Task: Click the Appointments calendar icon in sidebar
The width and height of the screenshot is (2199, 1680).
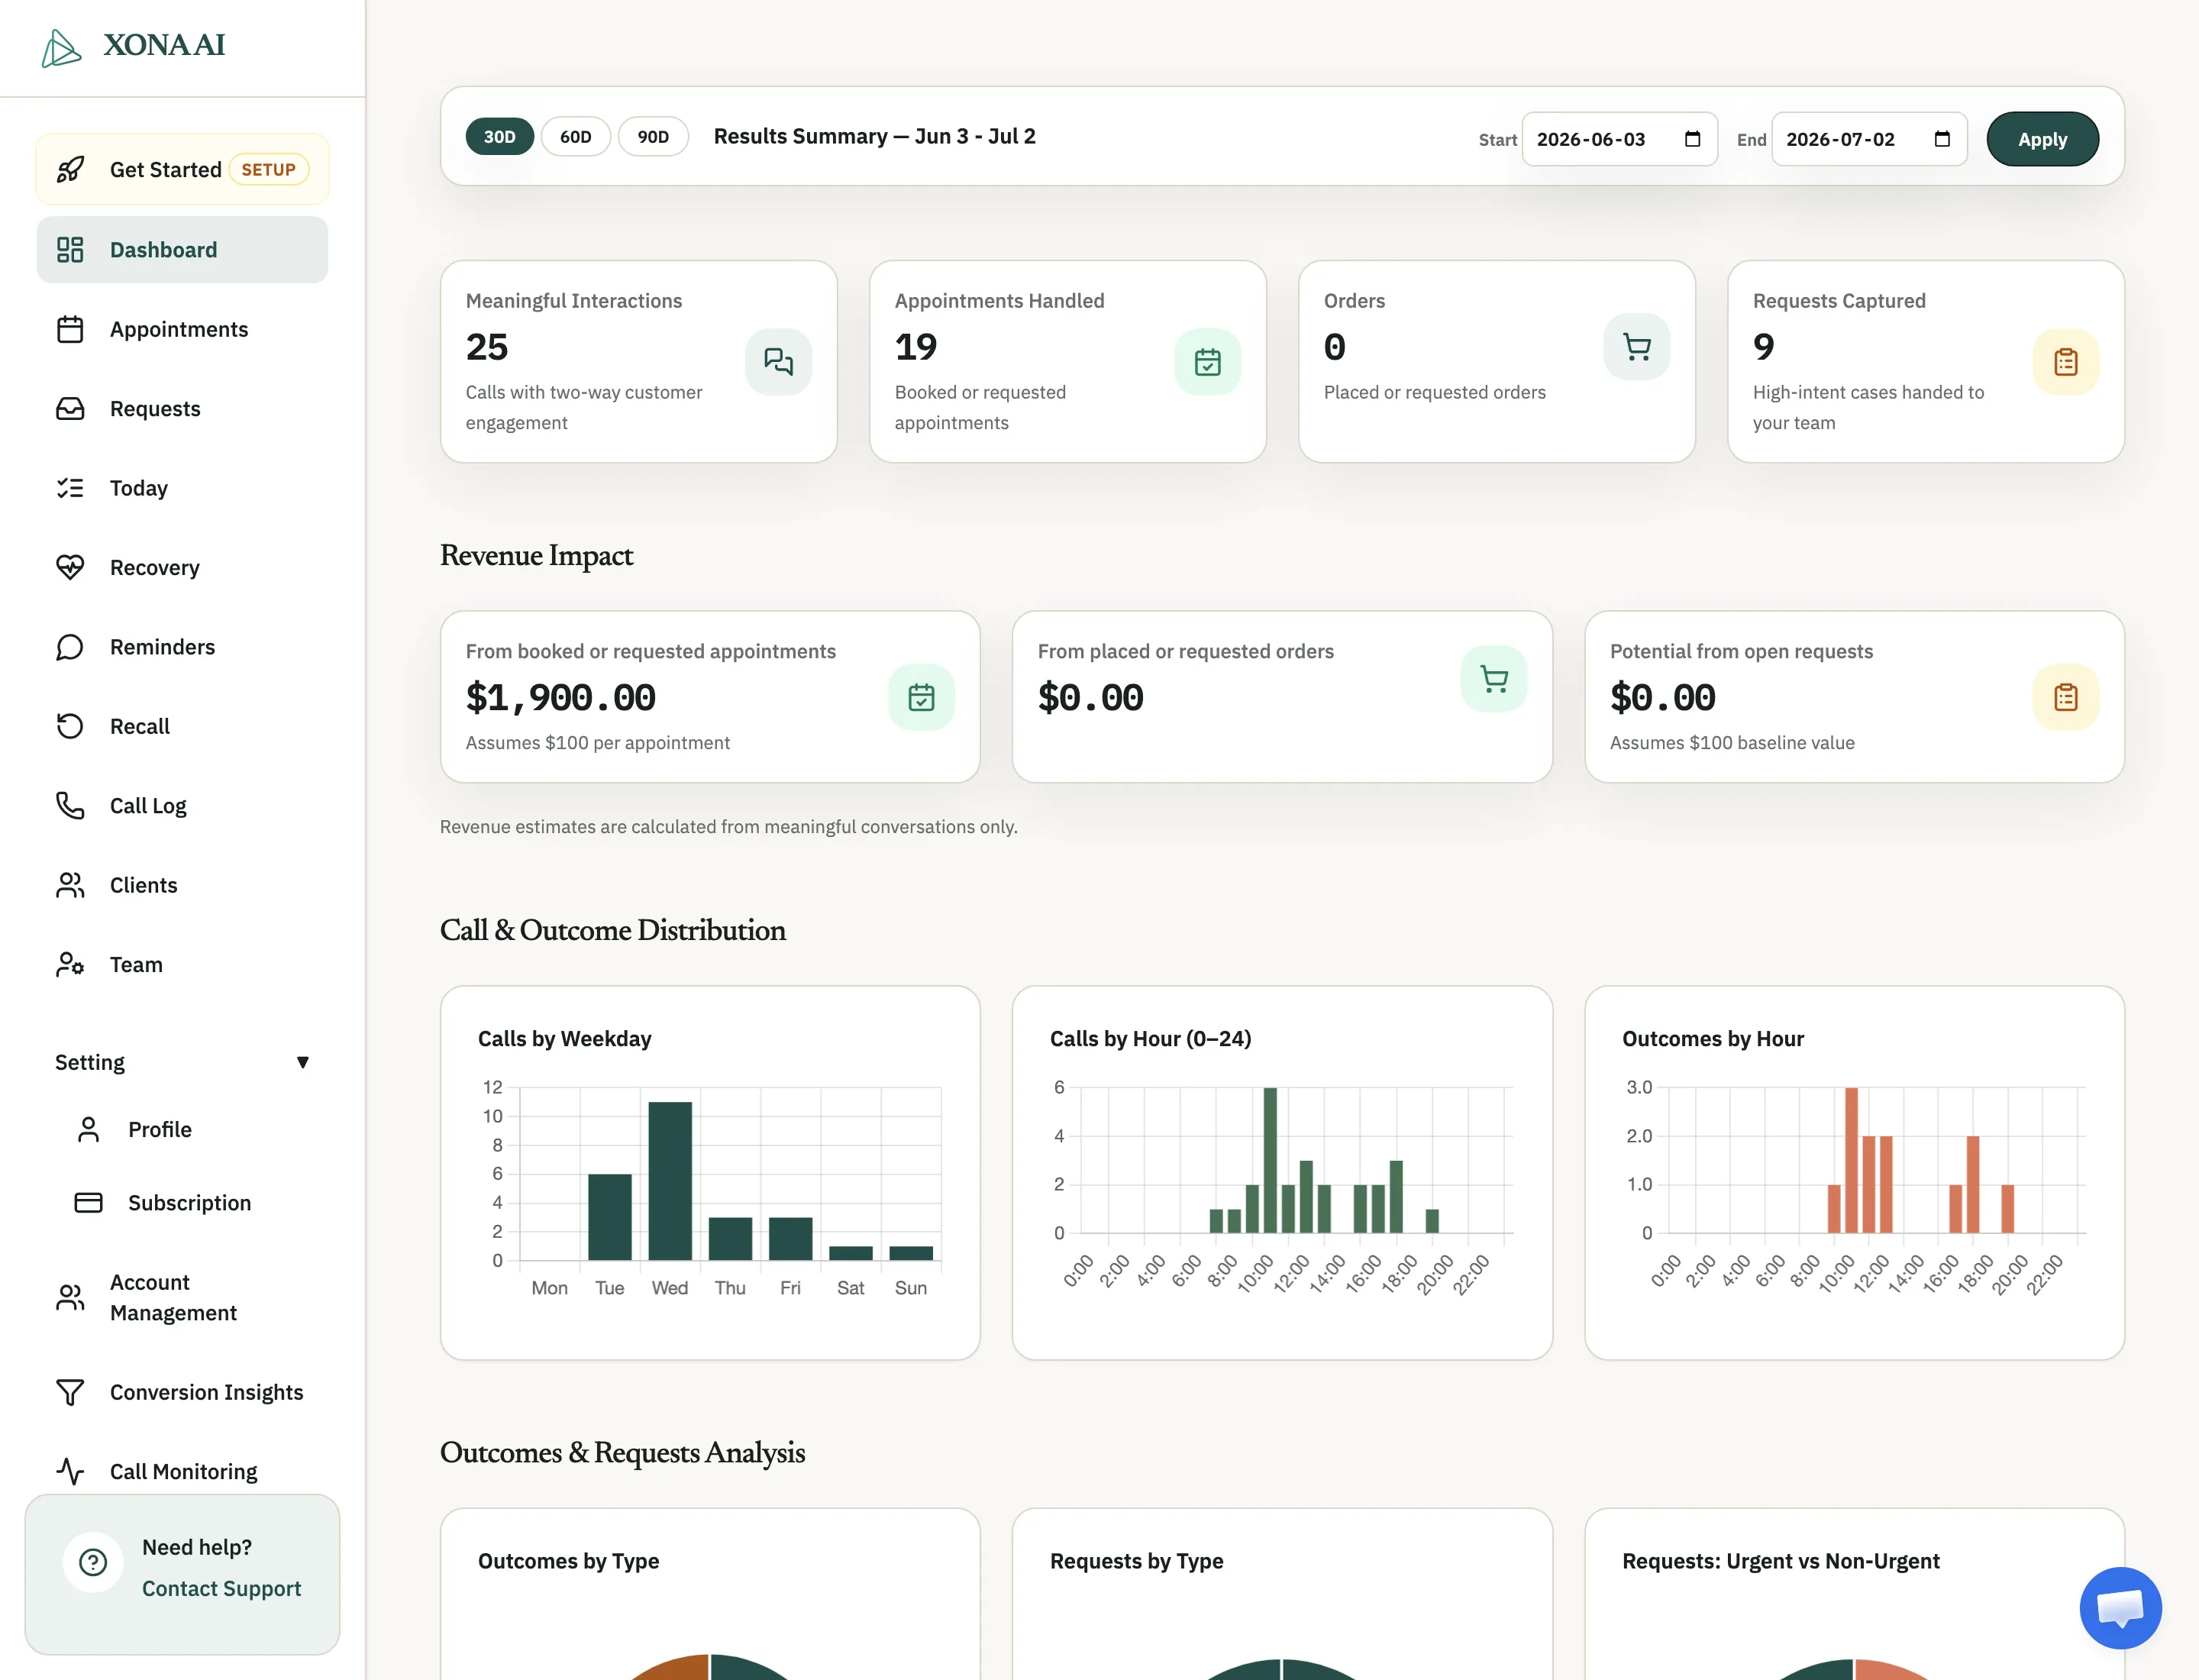Action: click(70, 329)
